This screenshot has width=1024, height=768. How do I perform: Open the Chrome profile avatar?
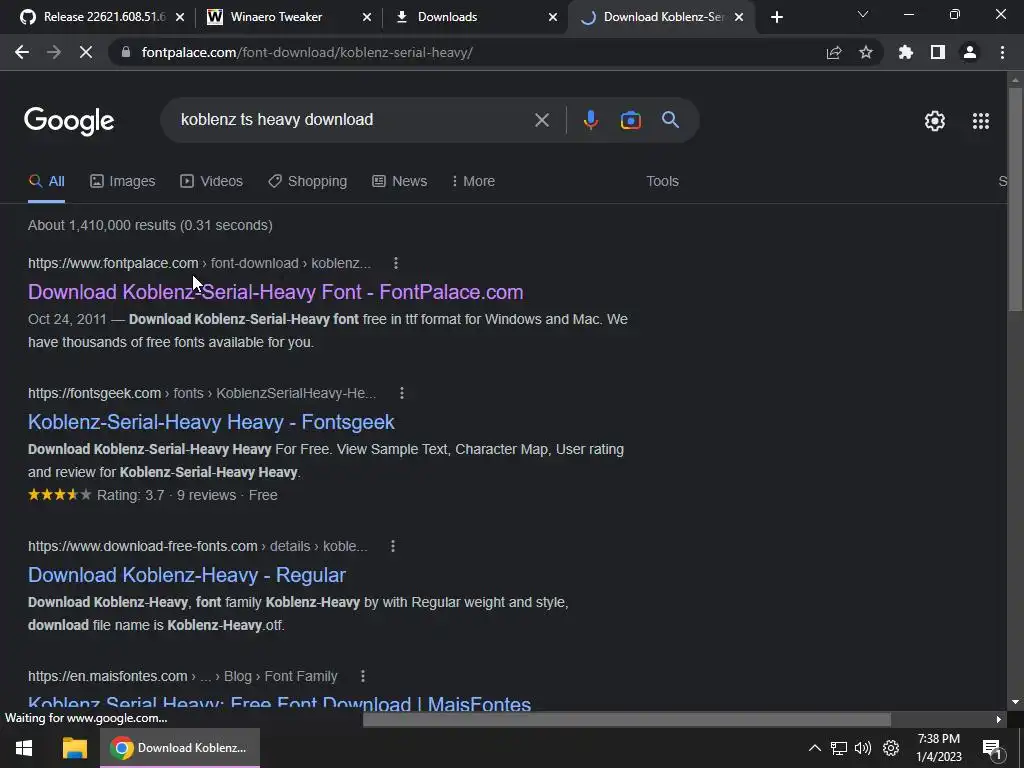tap(970, 52)
